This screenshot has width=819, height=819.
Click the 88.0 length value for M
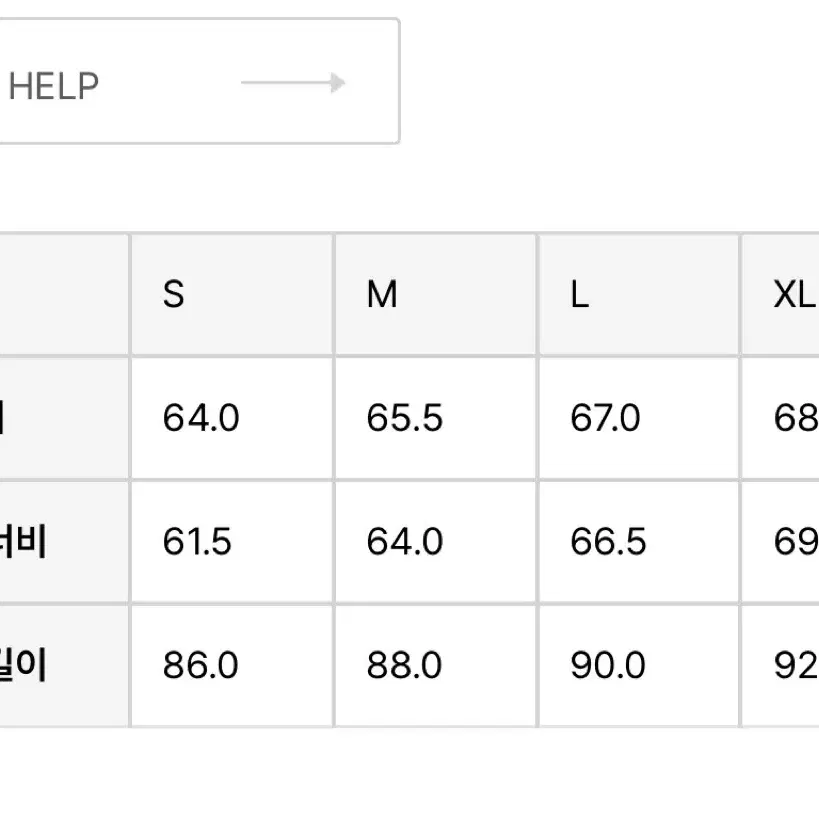pos(404,665)
